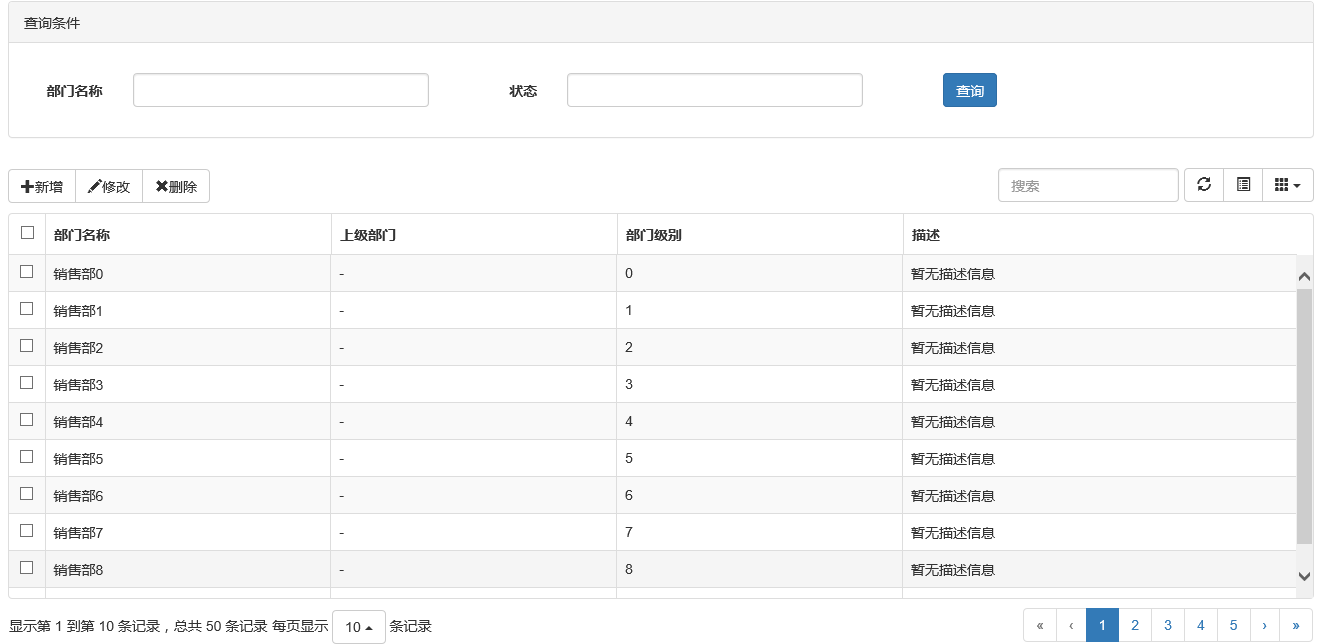
Task: Check the 销售部1 row checkbox
Action: point(27,308)
